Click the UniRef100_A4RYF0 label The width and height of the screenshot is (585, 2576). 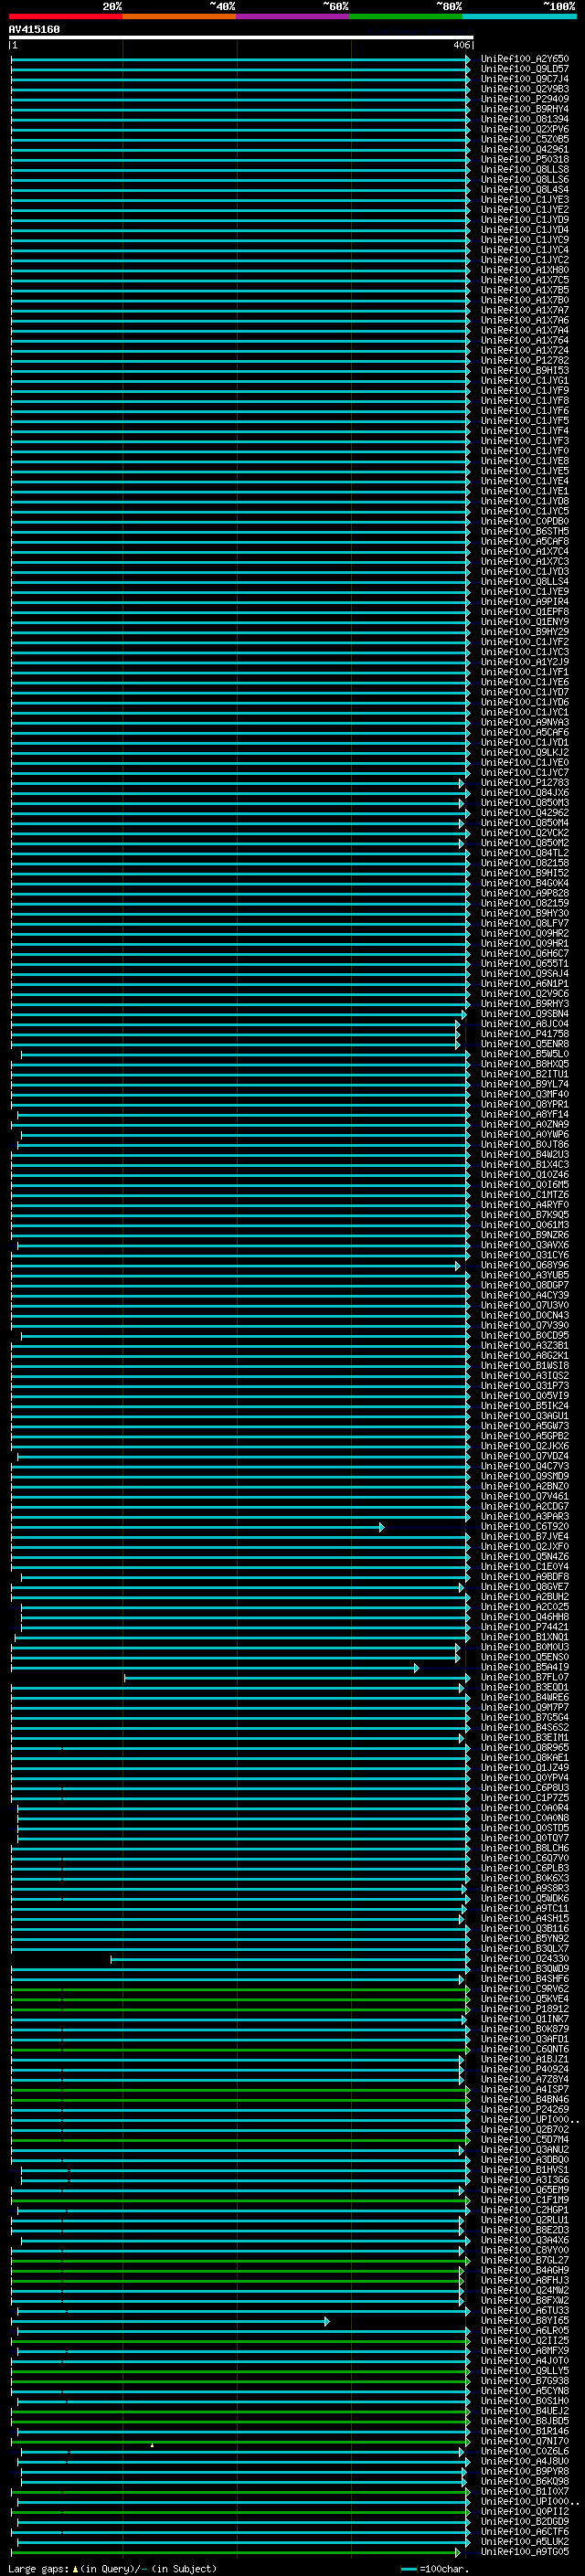coord(525,1205)
